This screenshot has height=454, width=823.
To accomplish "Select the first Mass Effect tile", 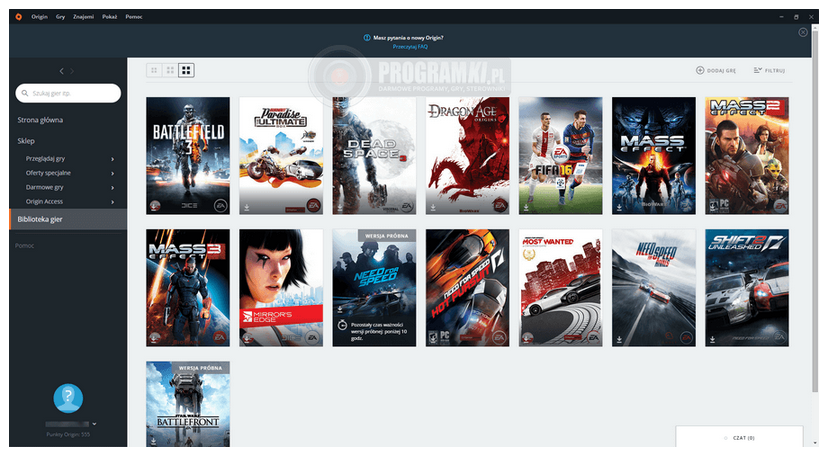I will (x=654, y=155).
